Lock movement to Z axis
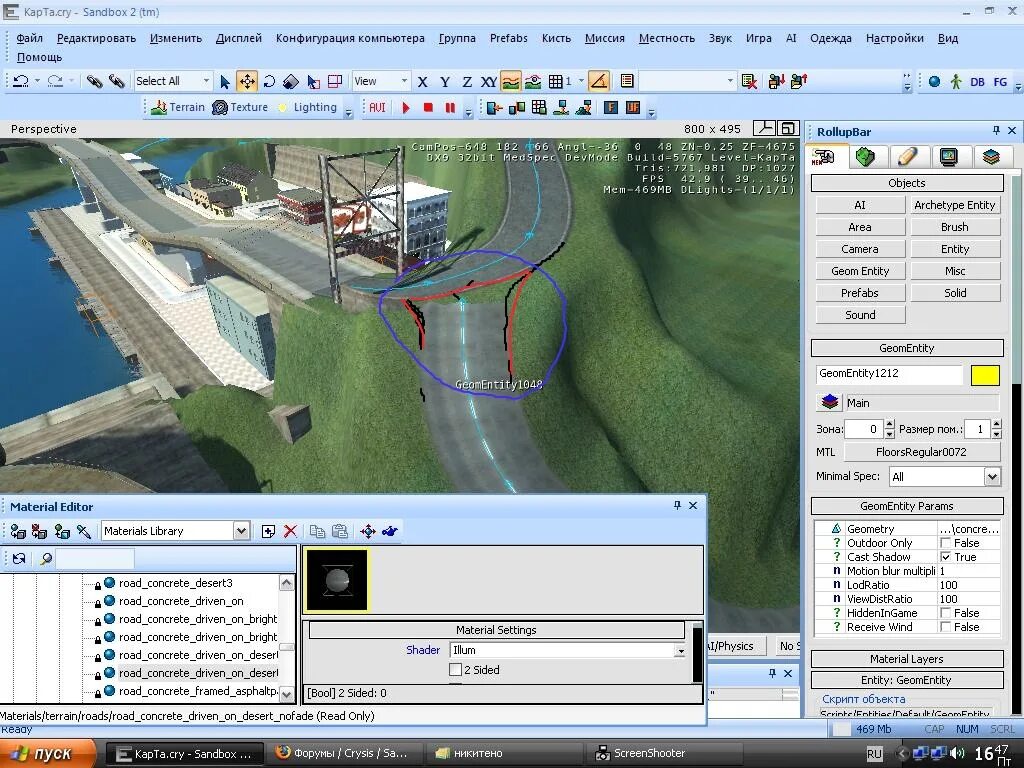1024x768 pixels. (x=467, y=82)
